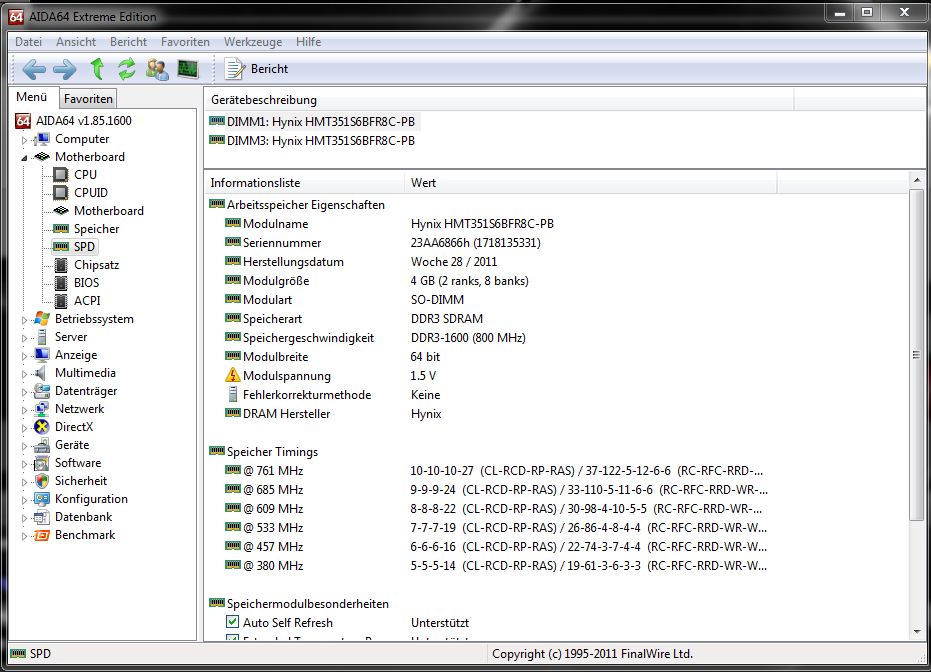Select the CPUID icon in tree
This screenshot has width=931, height=672.
click(x=61, y=192)
